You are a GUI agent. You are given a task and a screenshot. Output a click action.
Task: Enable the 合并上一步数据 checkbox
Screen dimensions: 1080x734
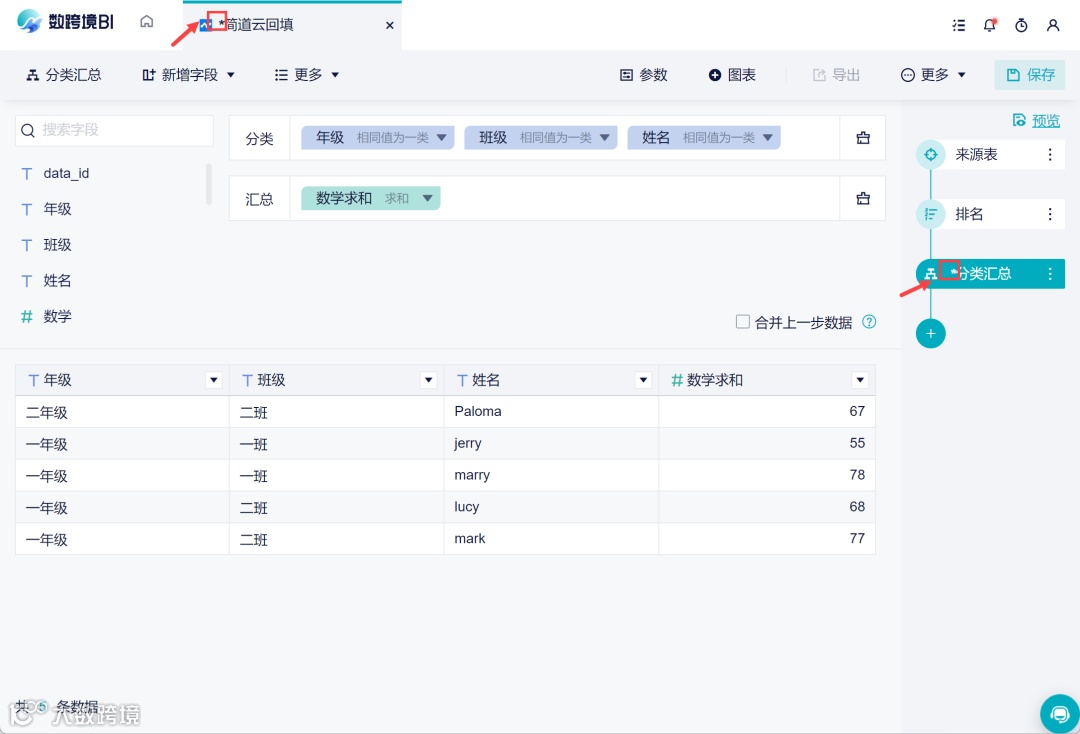pos(742,321)
